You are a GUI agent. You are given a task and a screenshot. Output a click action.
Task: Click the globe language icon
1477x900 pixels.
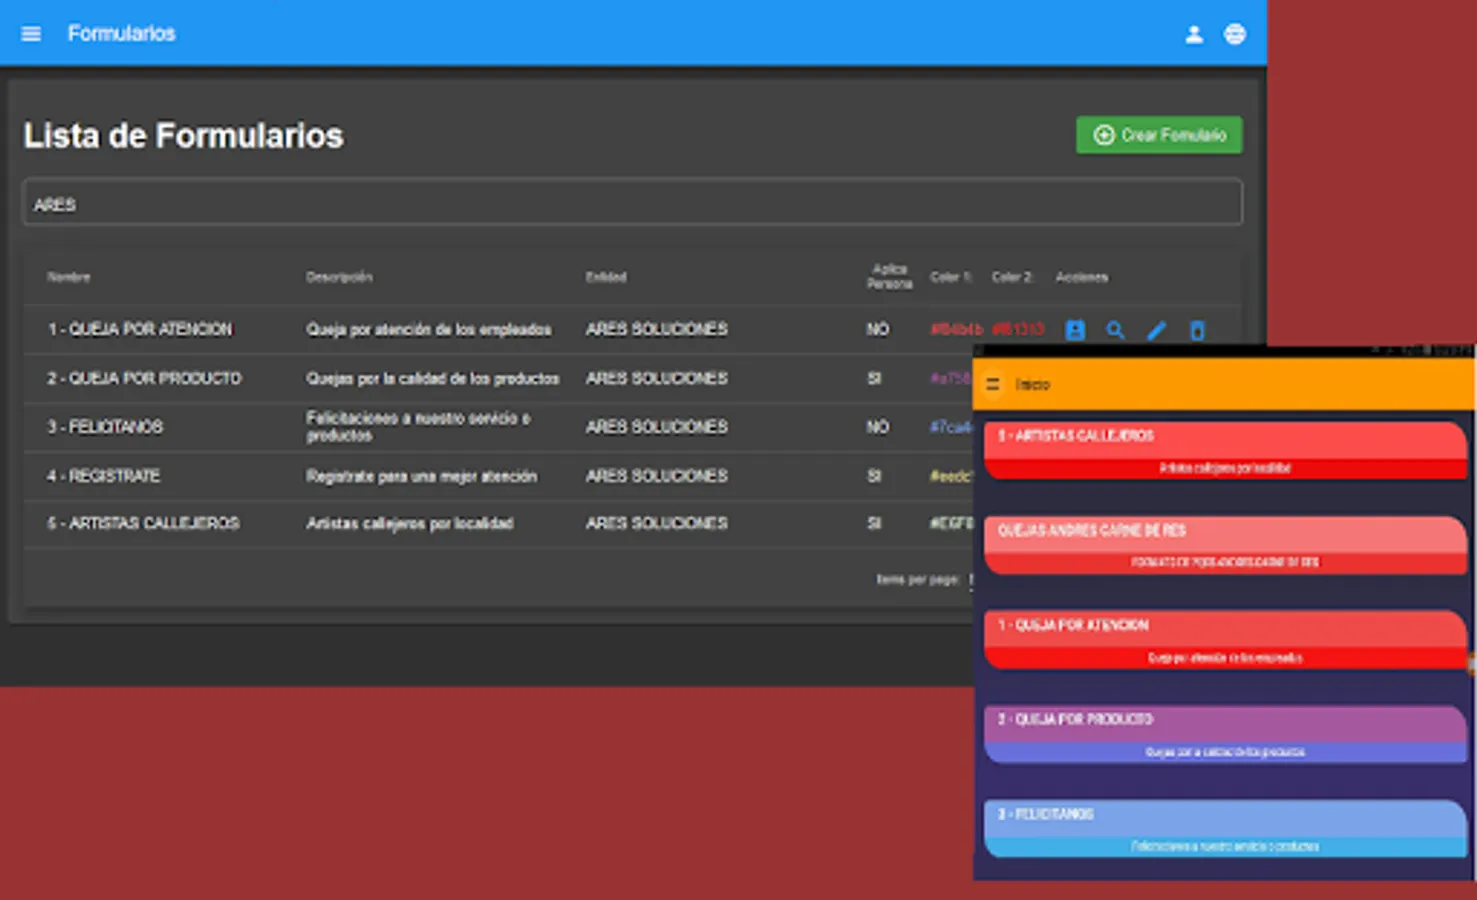point(1235,34)
